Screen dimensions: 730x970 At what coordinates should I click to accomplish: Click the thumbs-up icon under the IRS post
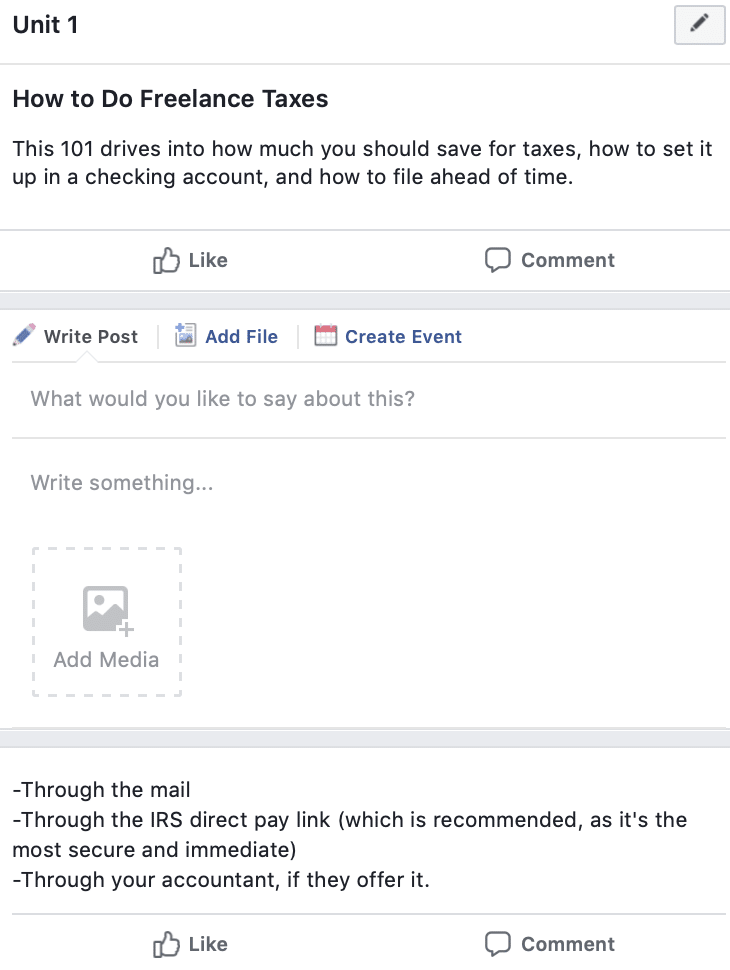(166, 945)
